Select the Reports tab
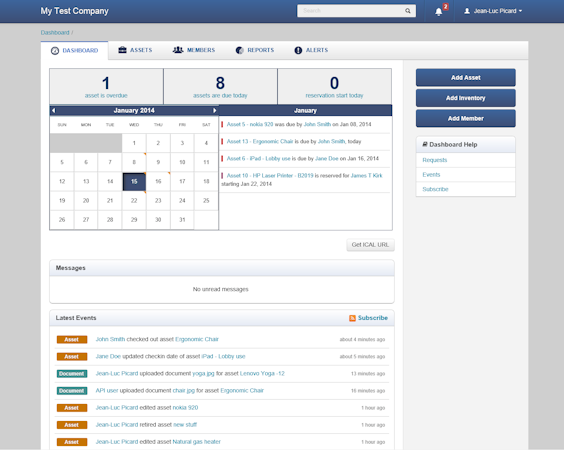 tap(255, 50)
